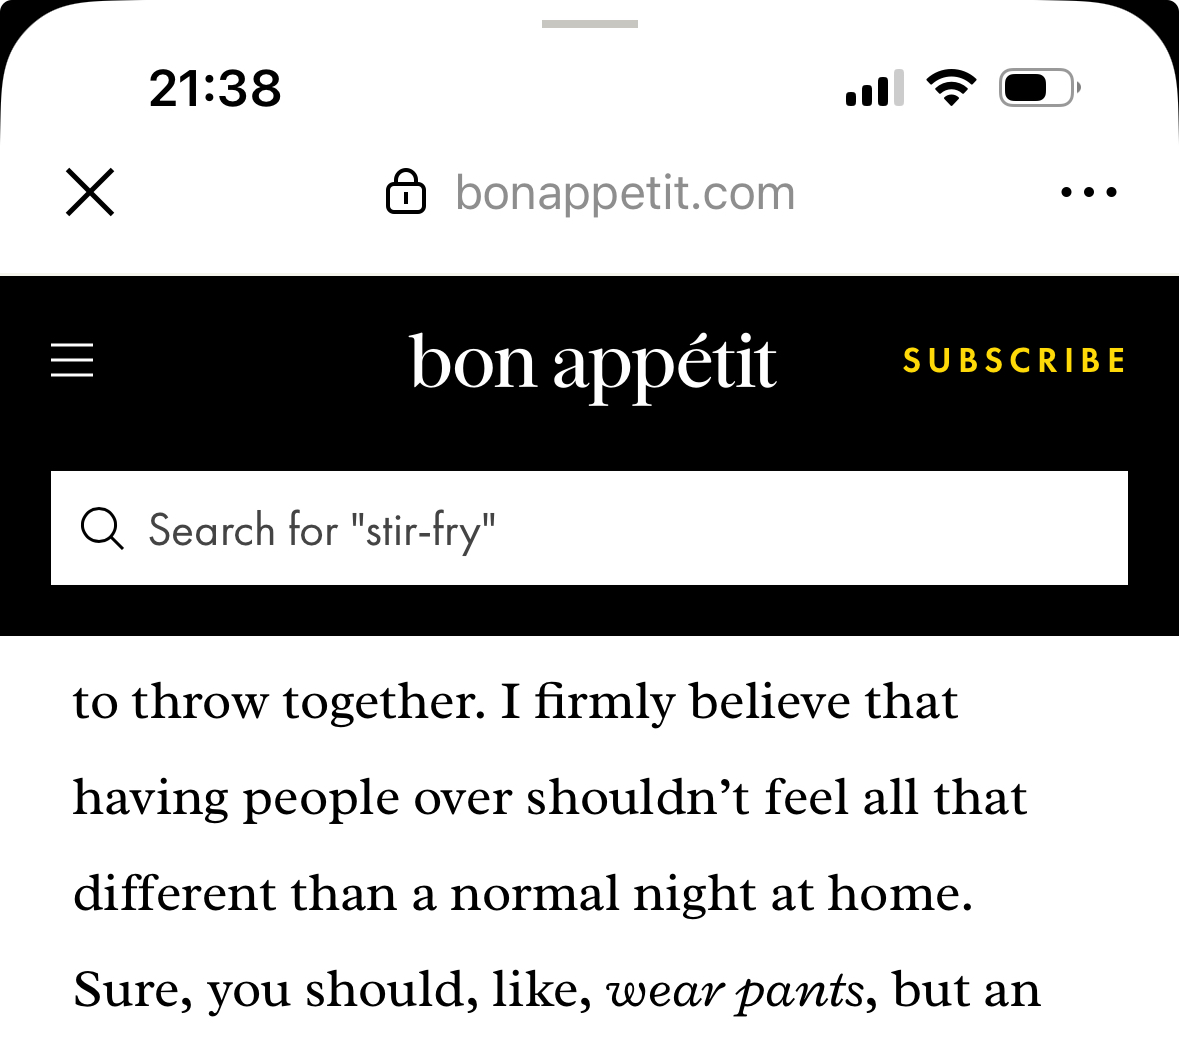Click the italic 'wear pants' text
1179x1056 pixels.
coord(735,991)
